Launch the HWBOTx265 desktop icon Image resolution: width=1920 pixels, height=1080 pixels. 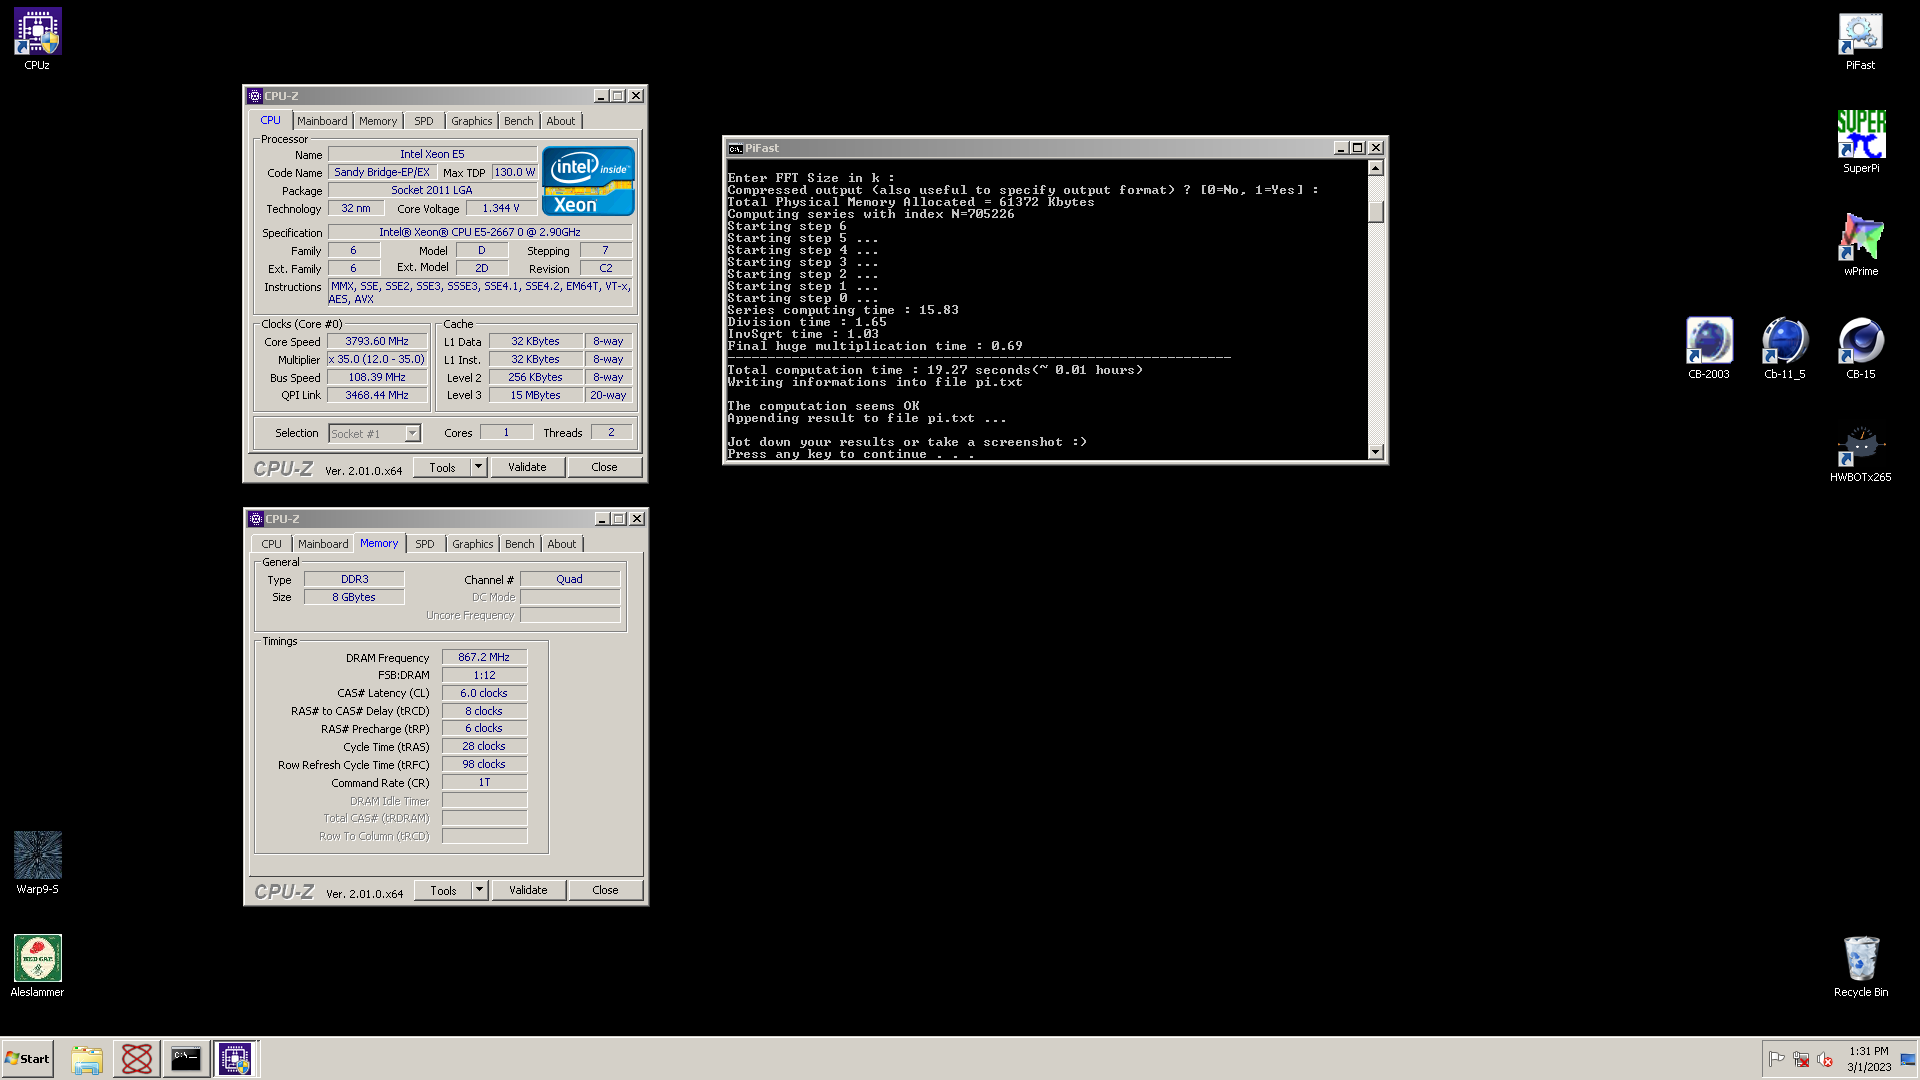point(1860,452)
